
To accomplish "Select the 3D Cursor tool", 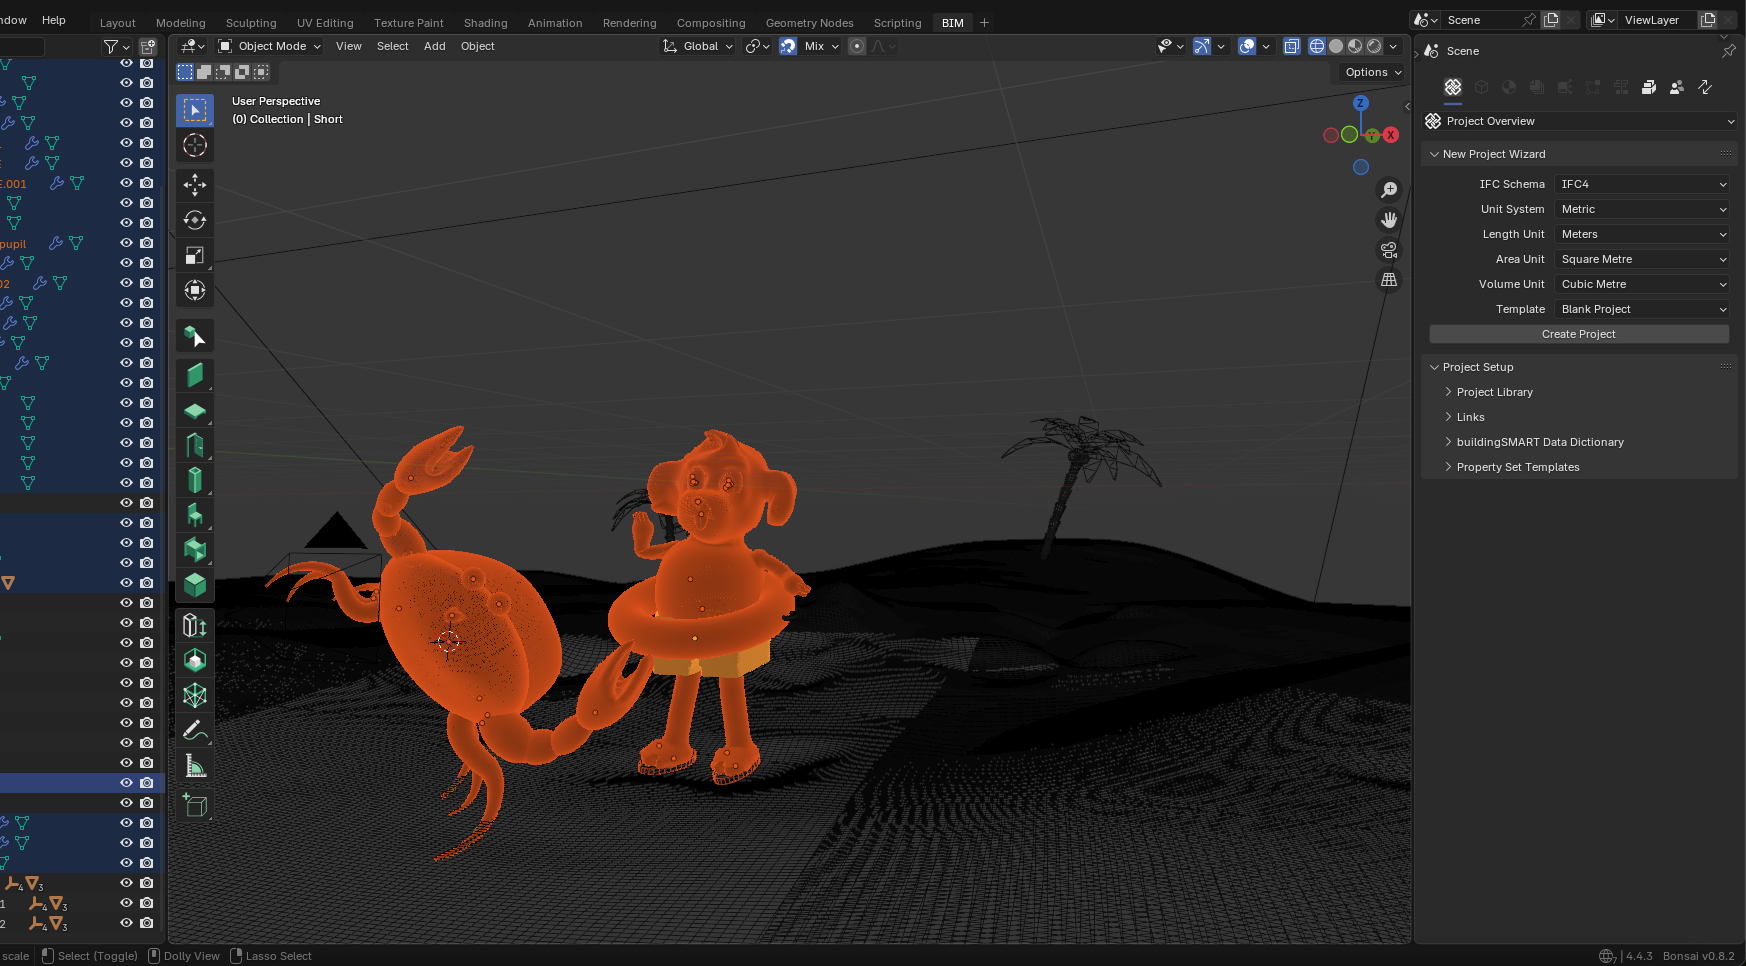I will point(195,145).
